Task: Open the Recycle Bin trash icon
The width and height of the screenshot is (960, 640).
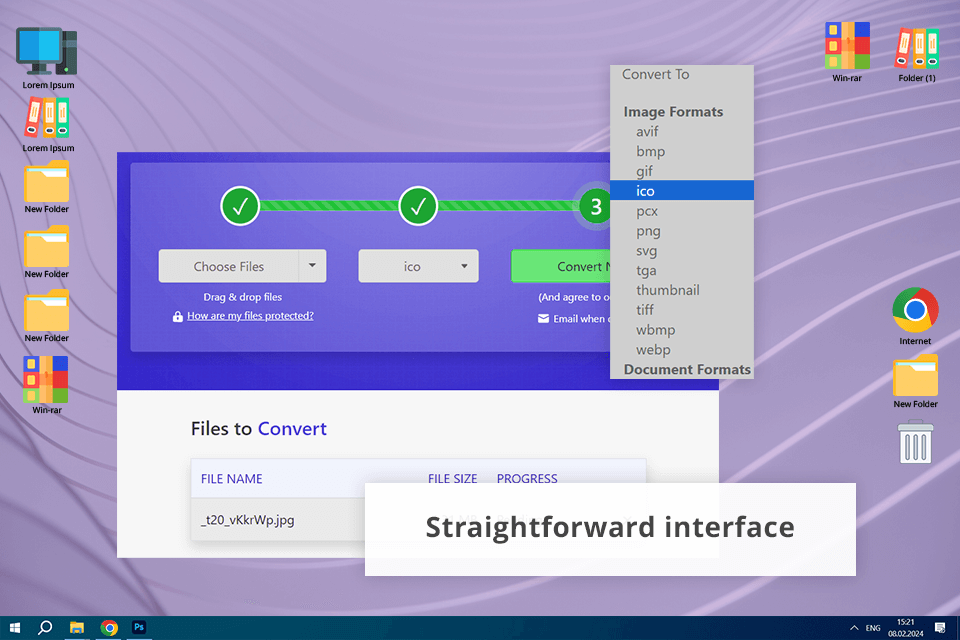Action: click(x=915, y=442)
